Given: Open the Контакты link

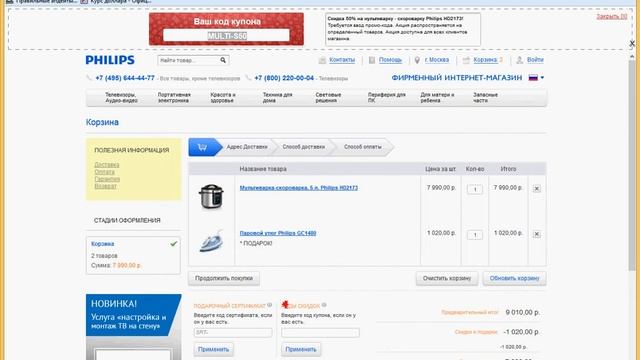Looking at the screenshot, I should coord(342,60).
